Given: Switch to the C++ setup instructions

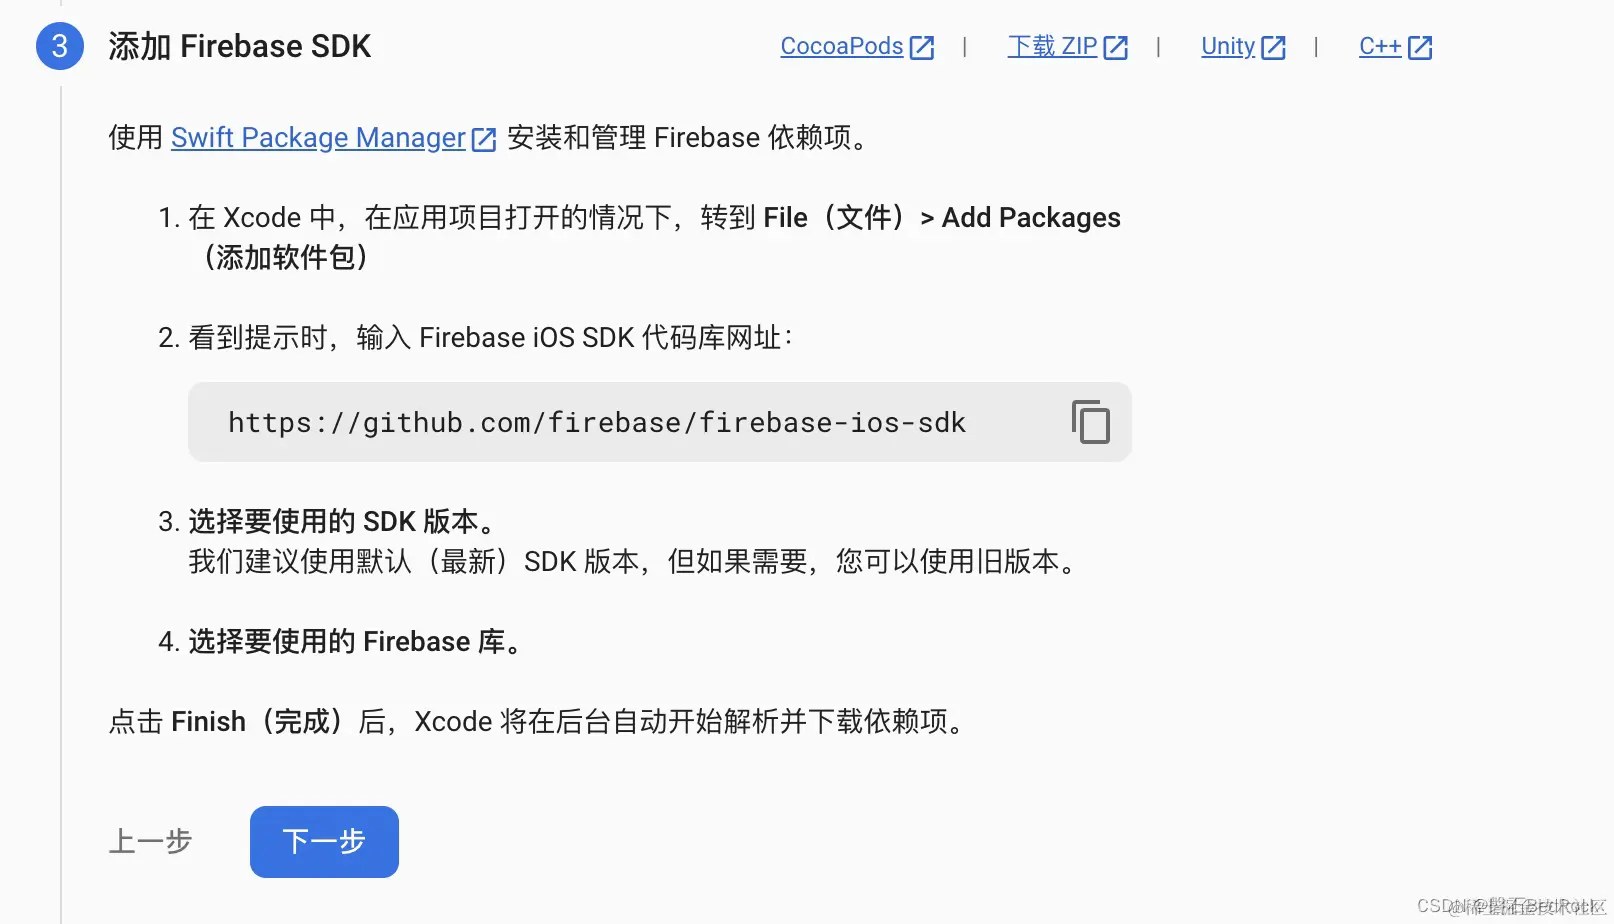Looking at the screenshot, I should pyautogui.click(x=1381, y=46).
